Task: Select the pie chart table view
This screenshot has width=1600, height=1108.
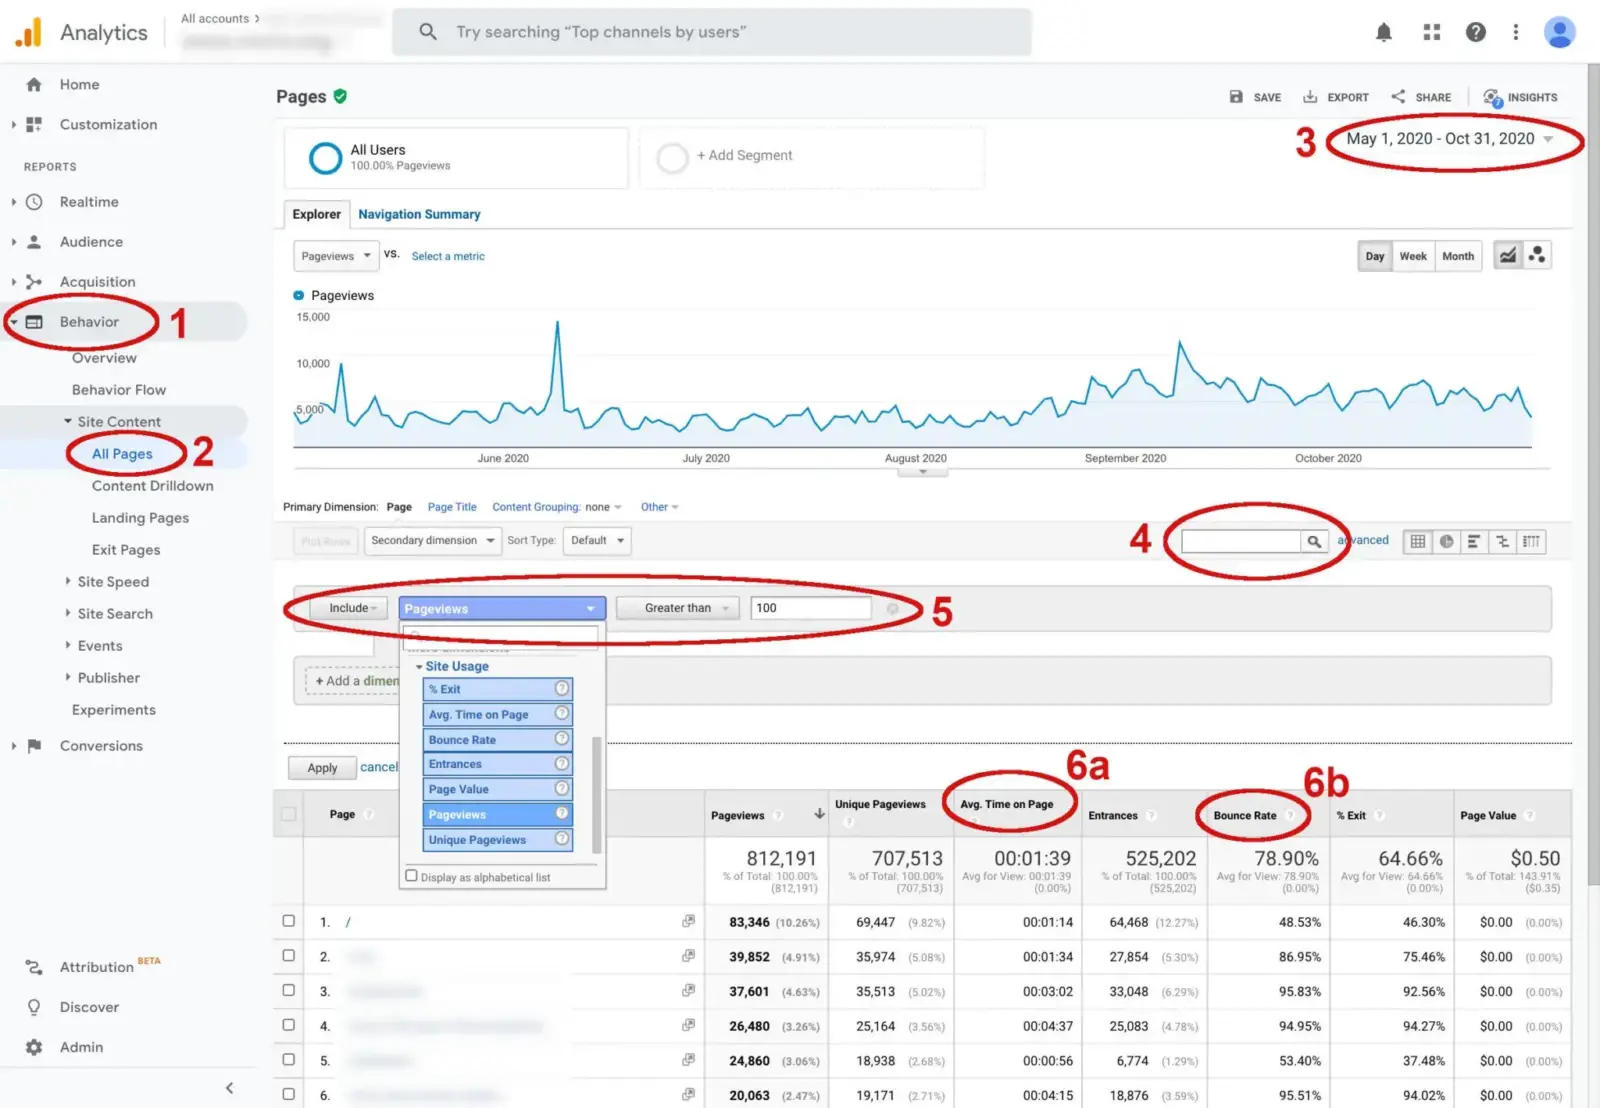Action: pyautogui.click(x=1446, y=541)
